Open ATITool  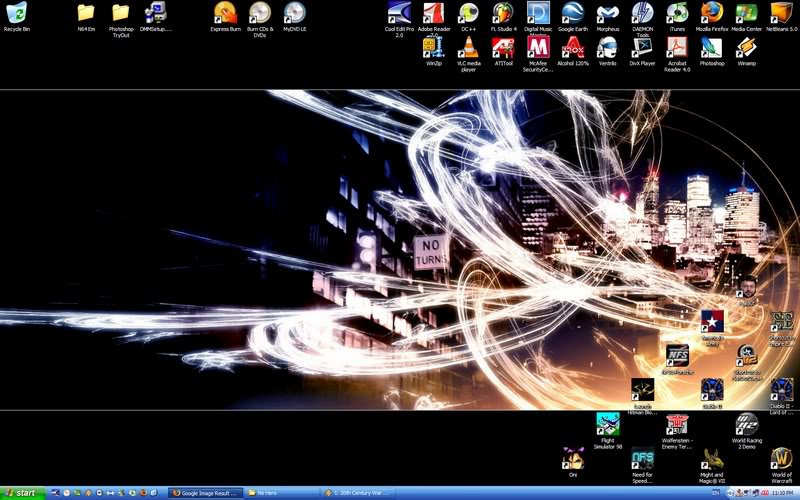[503, 51]
